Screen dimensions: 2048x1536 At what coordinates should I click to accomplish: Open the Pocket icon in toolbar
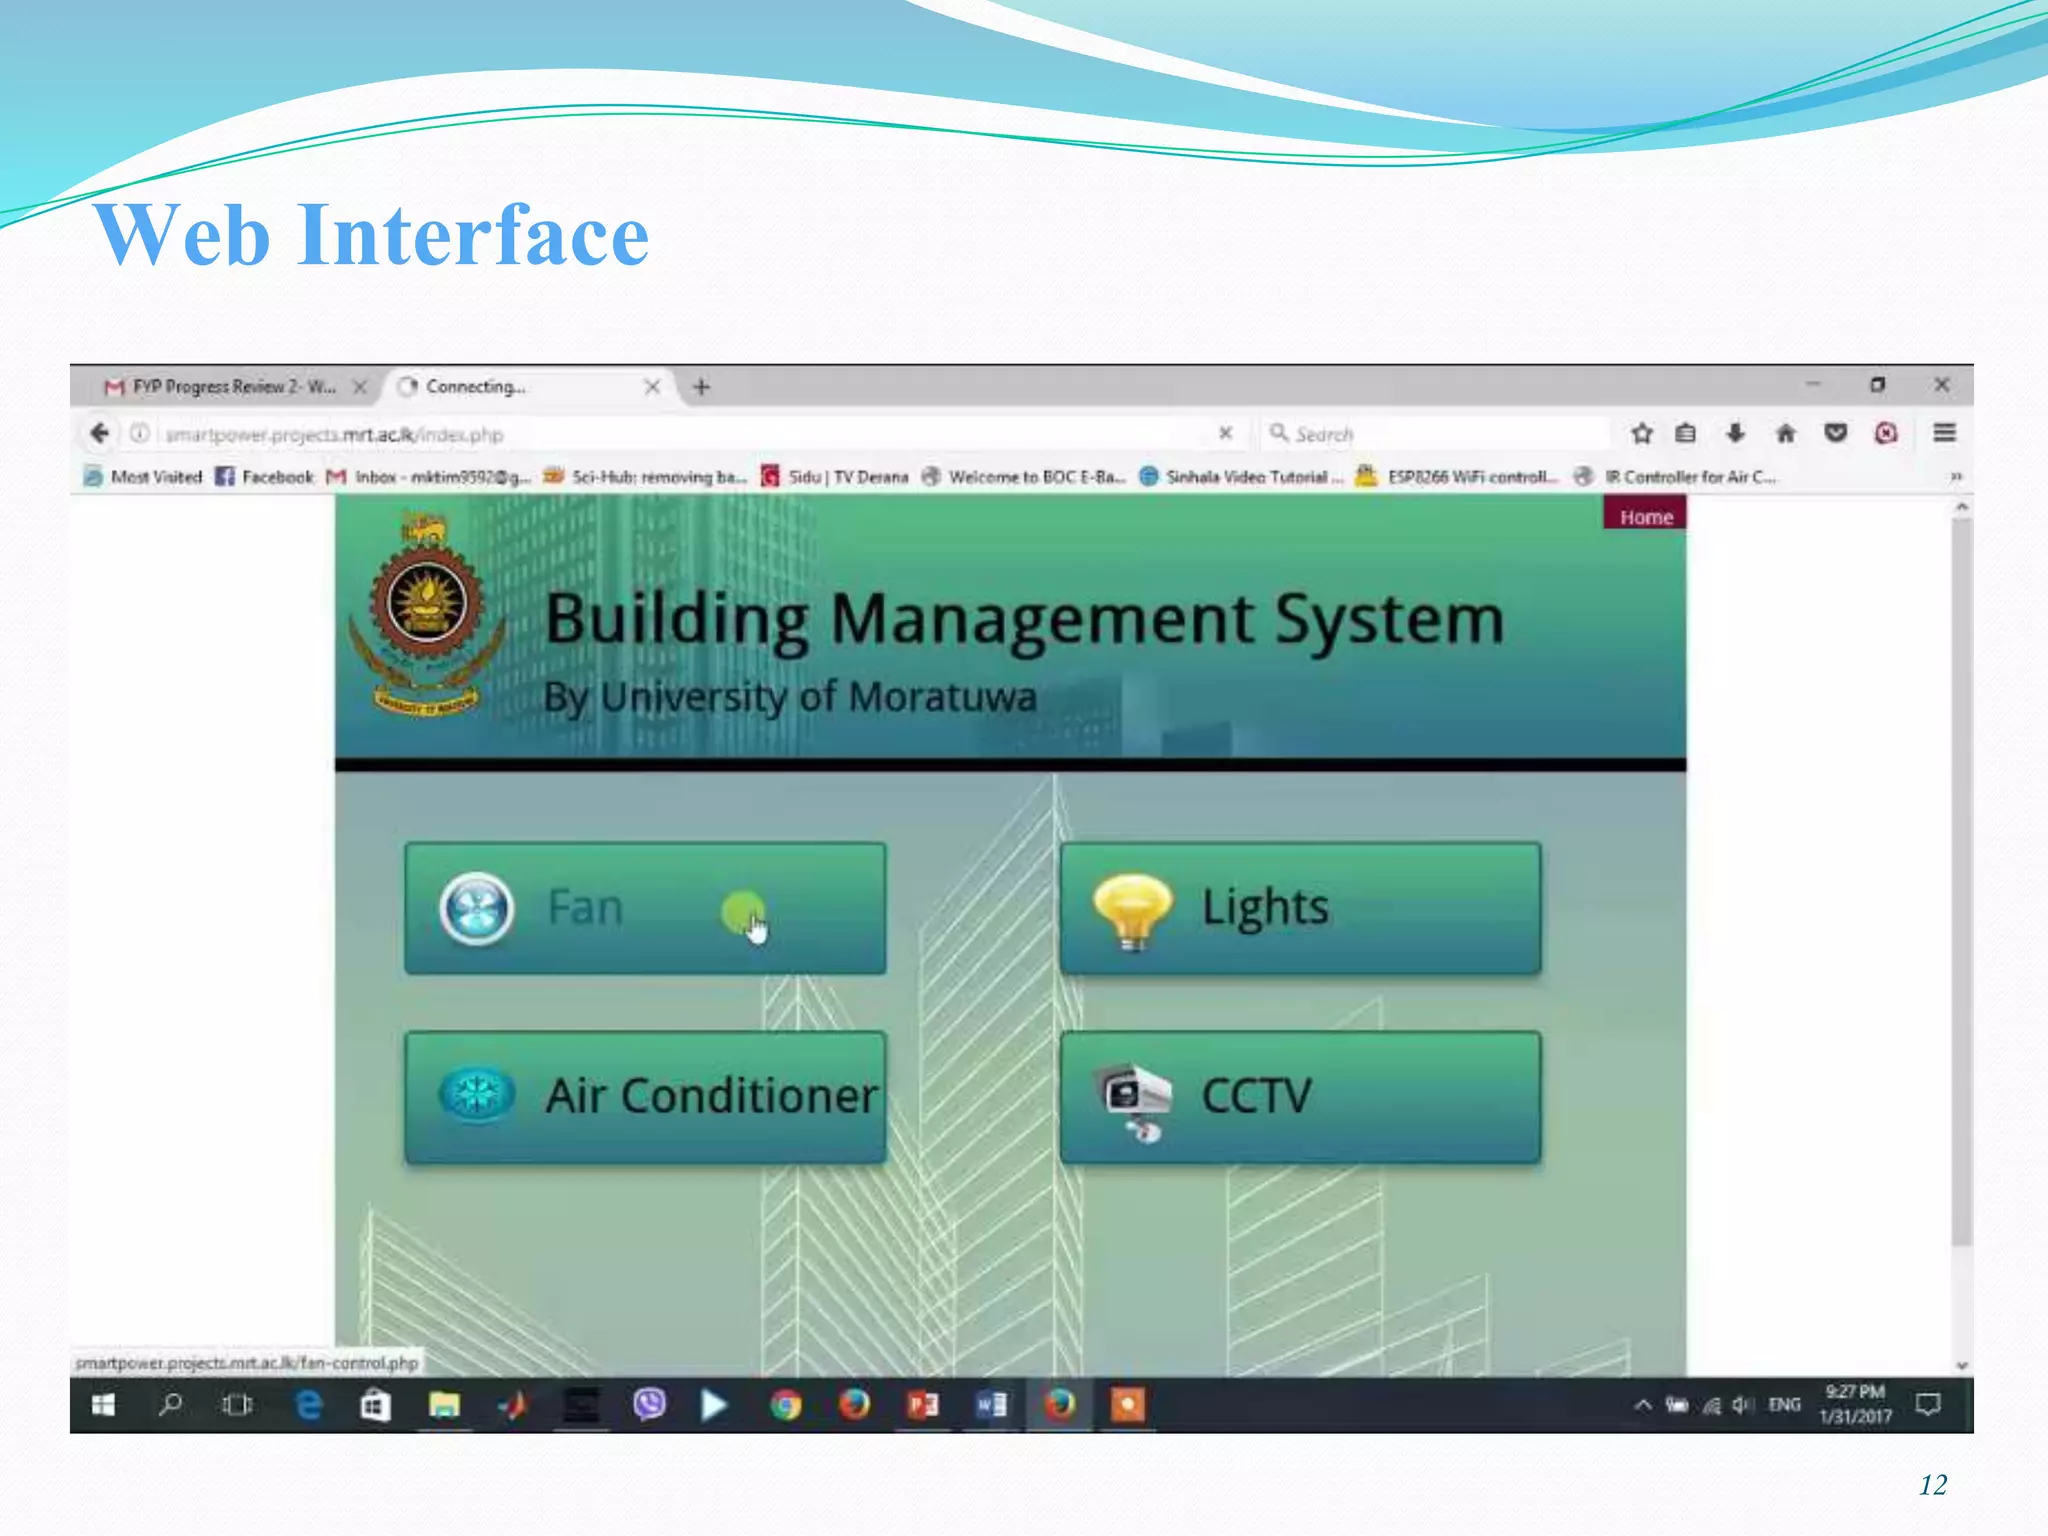click(x=1836, y=433)
